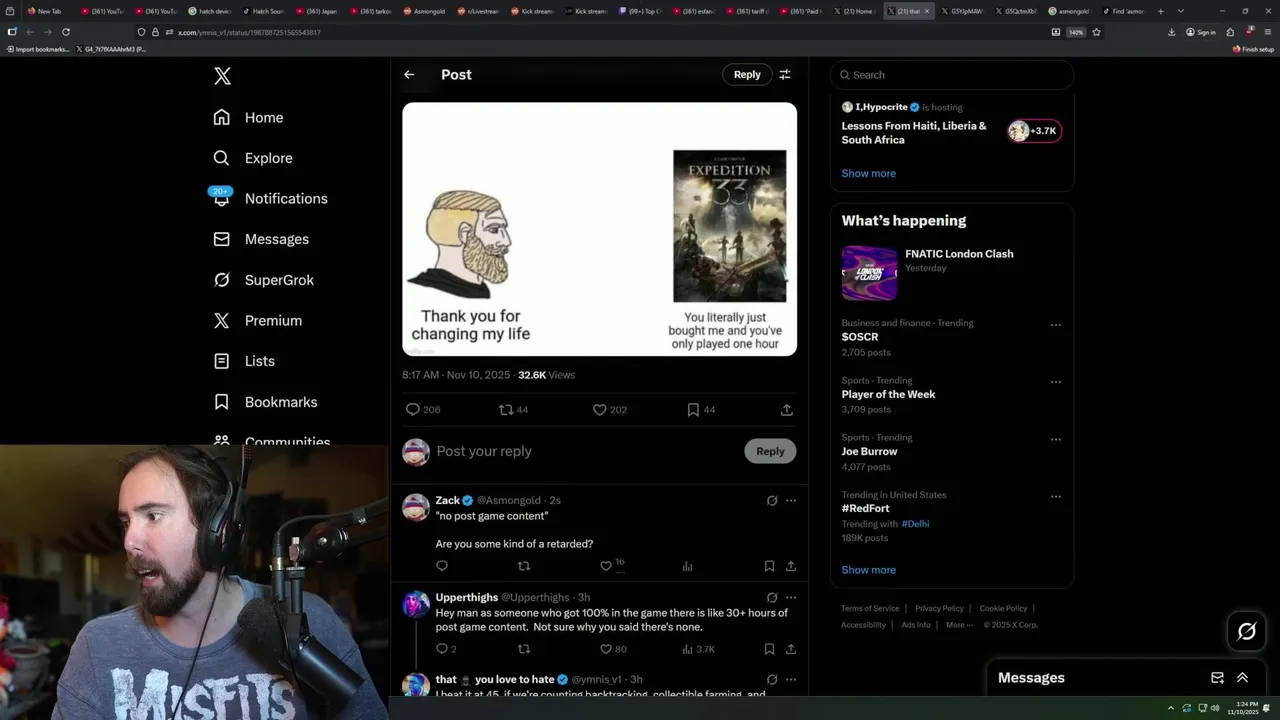Open SuperGrok in sidebar
The height and width of the screenshot is (720, 1280).
264,280
